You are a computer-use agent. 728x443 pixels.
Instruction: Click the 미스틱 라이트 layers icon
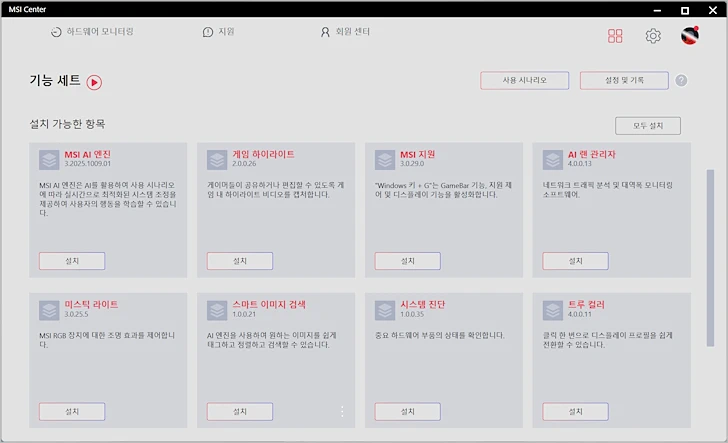(x=49, y=311)
